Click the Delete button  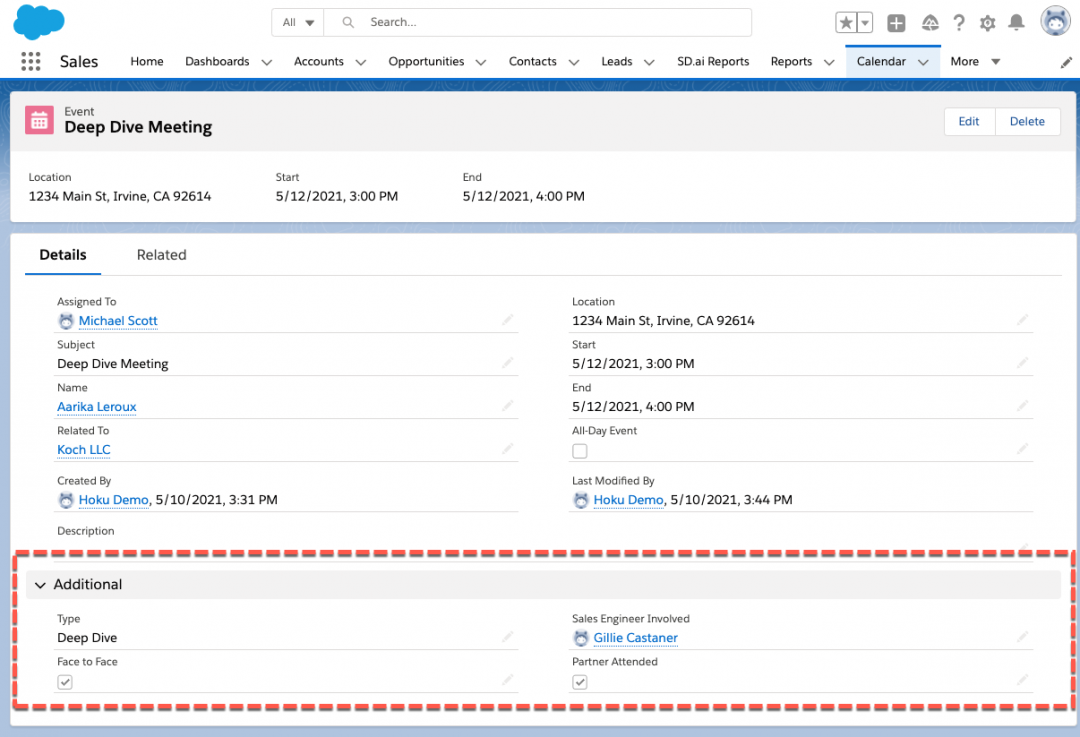pyautogui.click(x=1027, y=121)
